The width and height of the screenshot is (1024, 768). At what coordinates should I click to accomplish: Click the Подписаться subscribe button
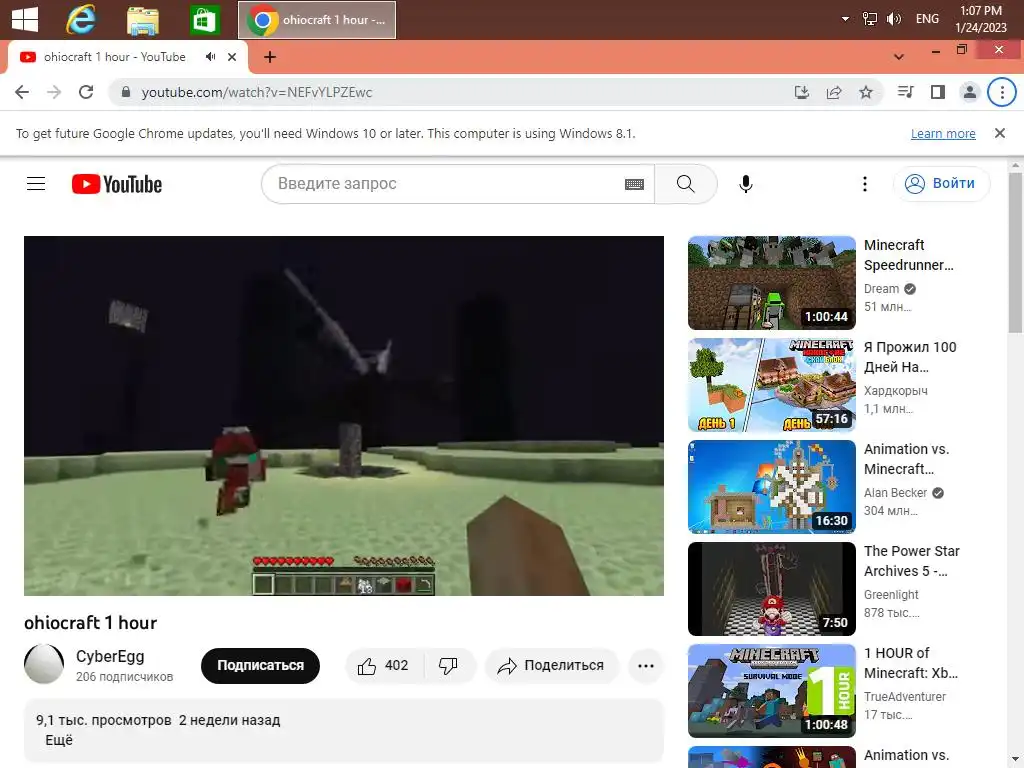click(260, 665)
